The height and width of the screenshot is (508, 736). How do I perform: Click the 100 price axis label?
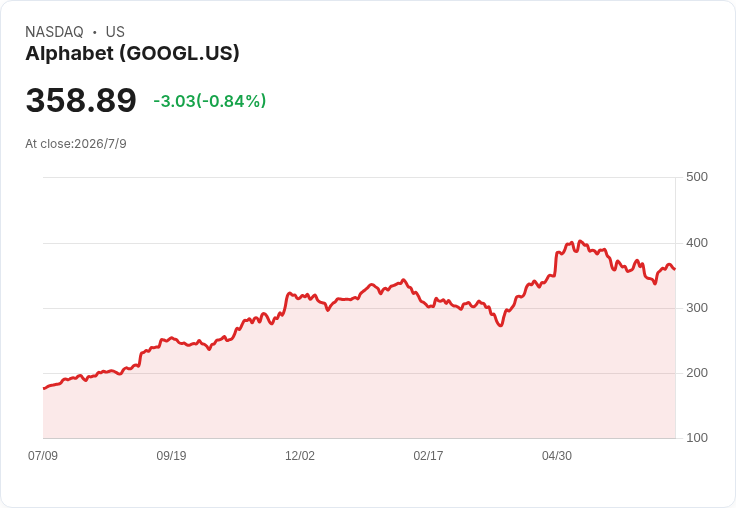pos(697,438)
